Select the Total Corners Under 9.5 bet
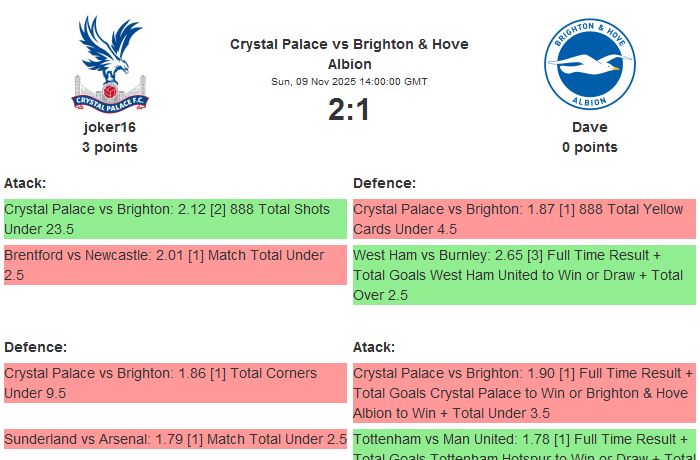This screenshot has width=700, height=460. [175, 383]
